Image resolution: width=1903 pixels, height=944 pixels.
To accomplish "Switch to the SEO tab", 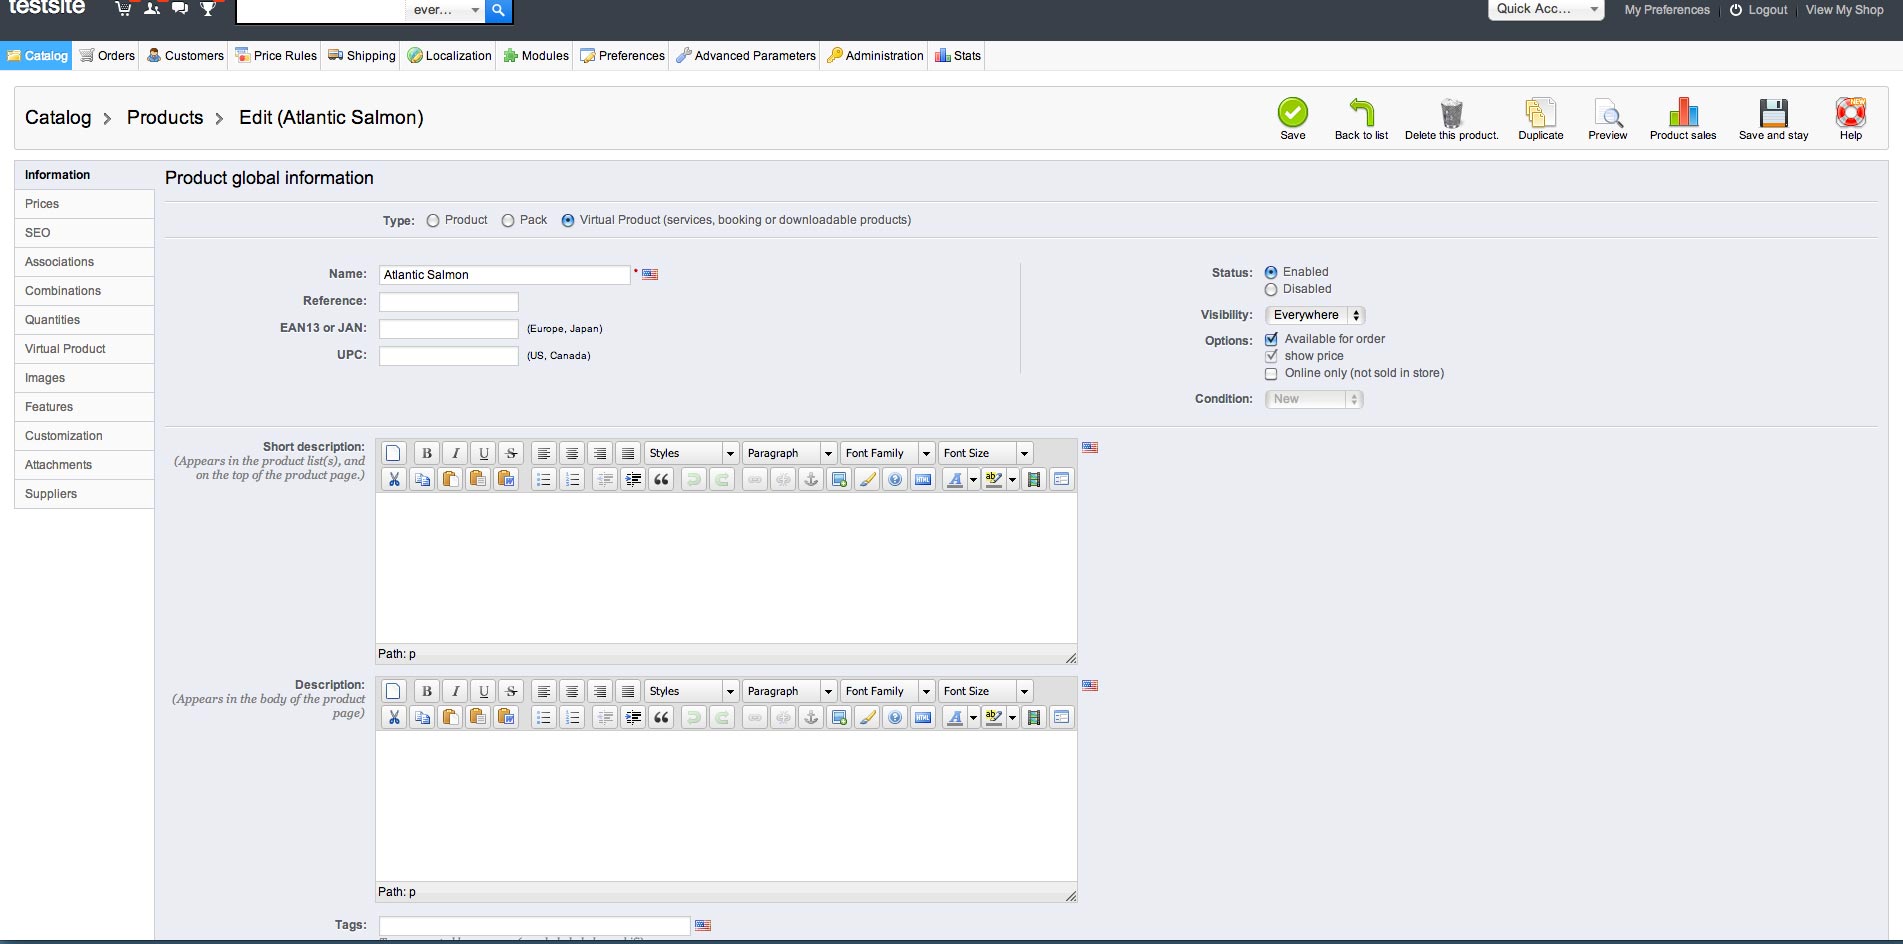I will tap(84, 233).
